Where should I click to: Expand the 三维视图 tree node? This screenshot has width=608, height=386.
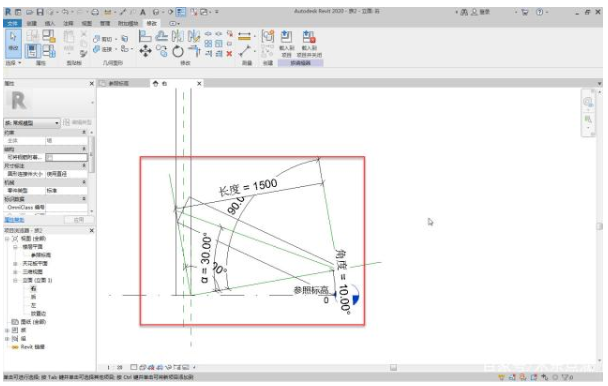(16, 272)
